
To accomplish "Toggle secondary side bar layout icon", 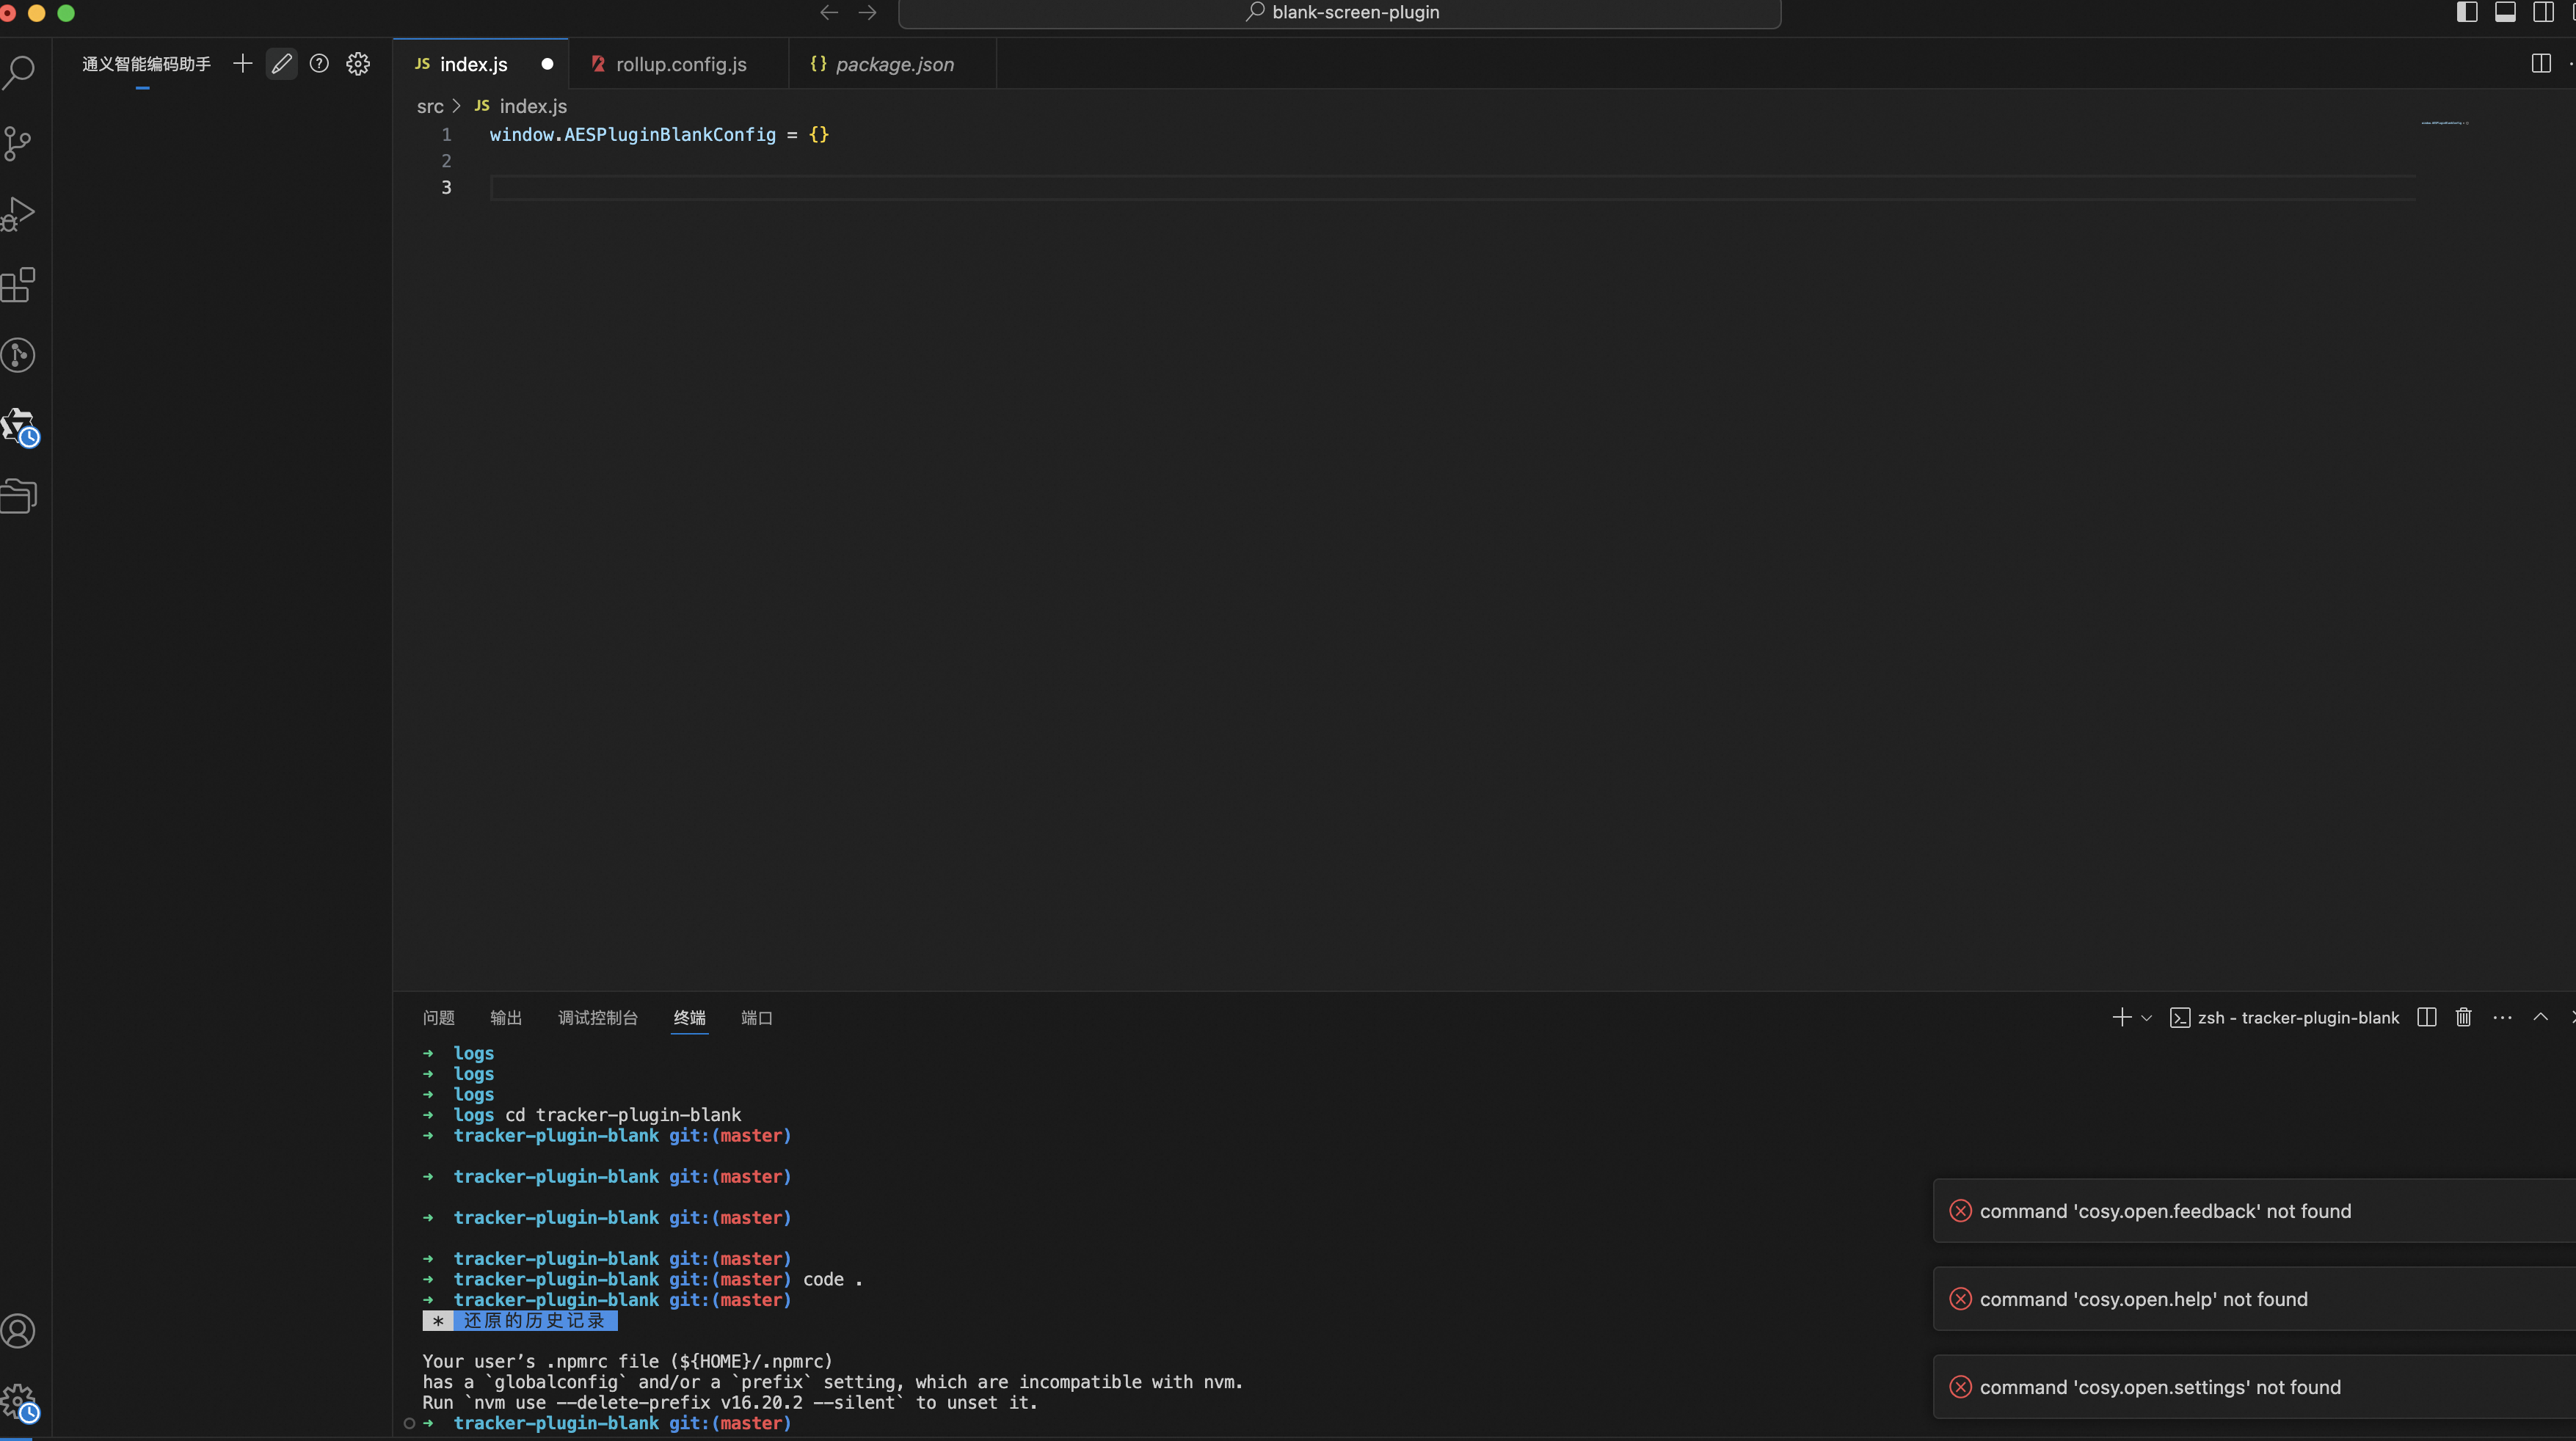I will tap(2543, 12).
